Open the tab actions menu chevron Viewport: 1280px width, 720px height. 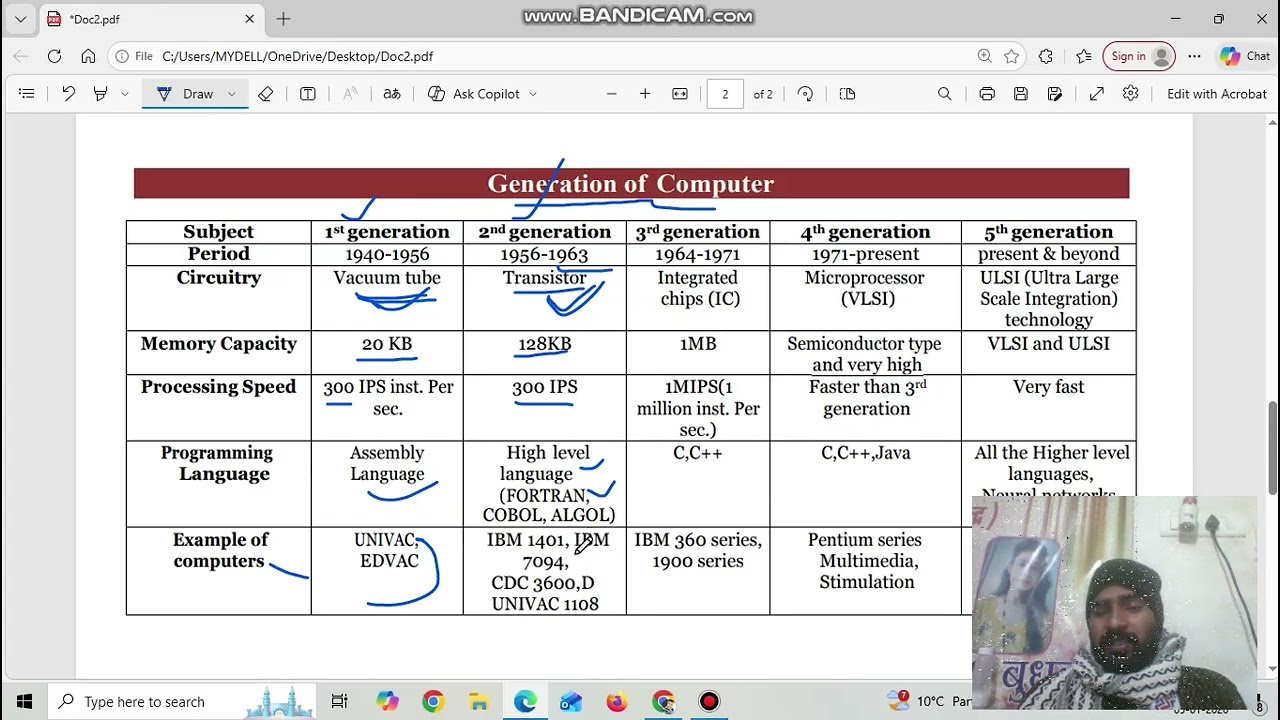(x=20, y=19)
